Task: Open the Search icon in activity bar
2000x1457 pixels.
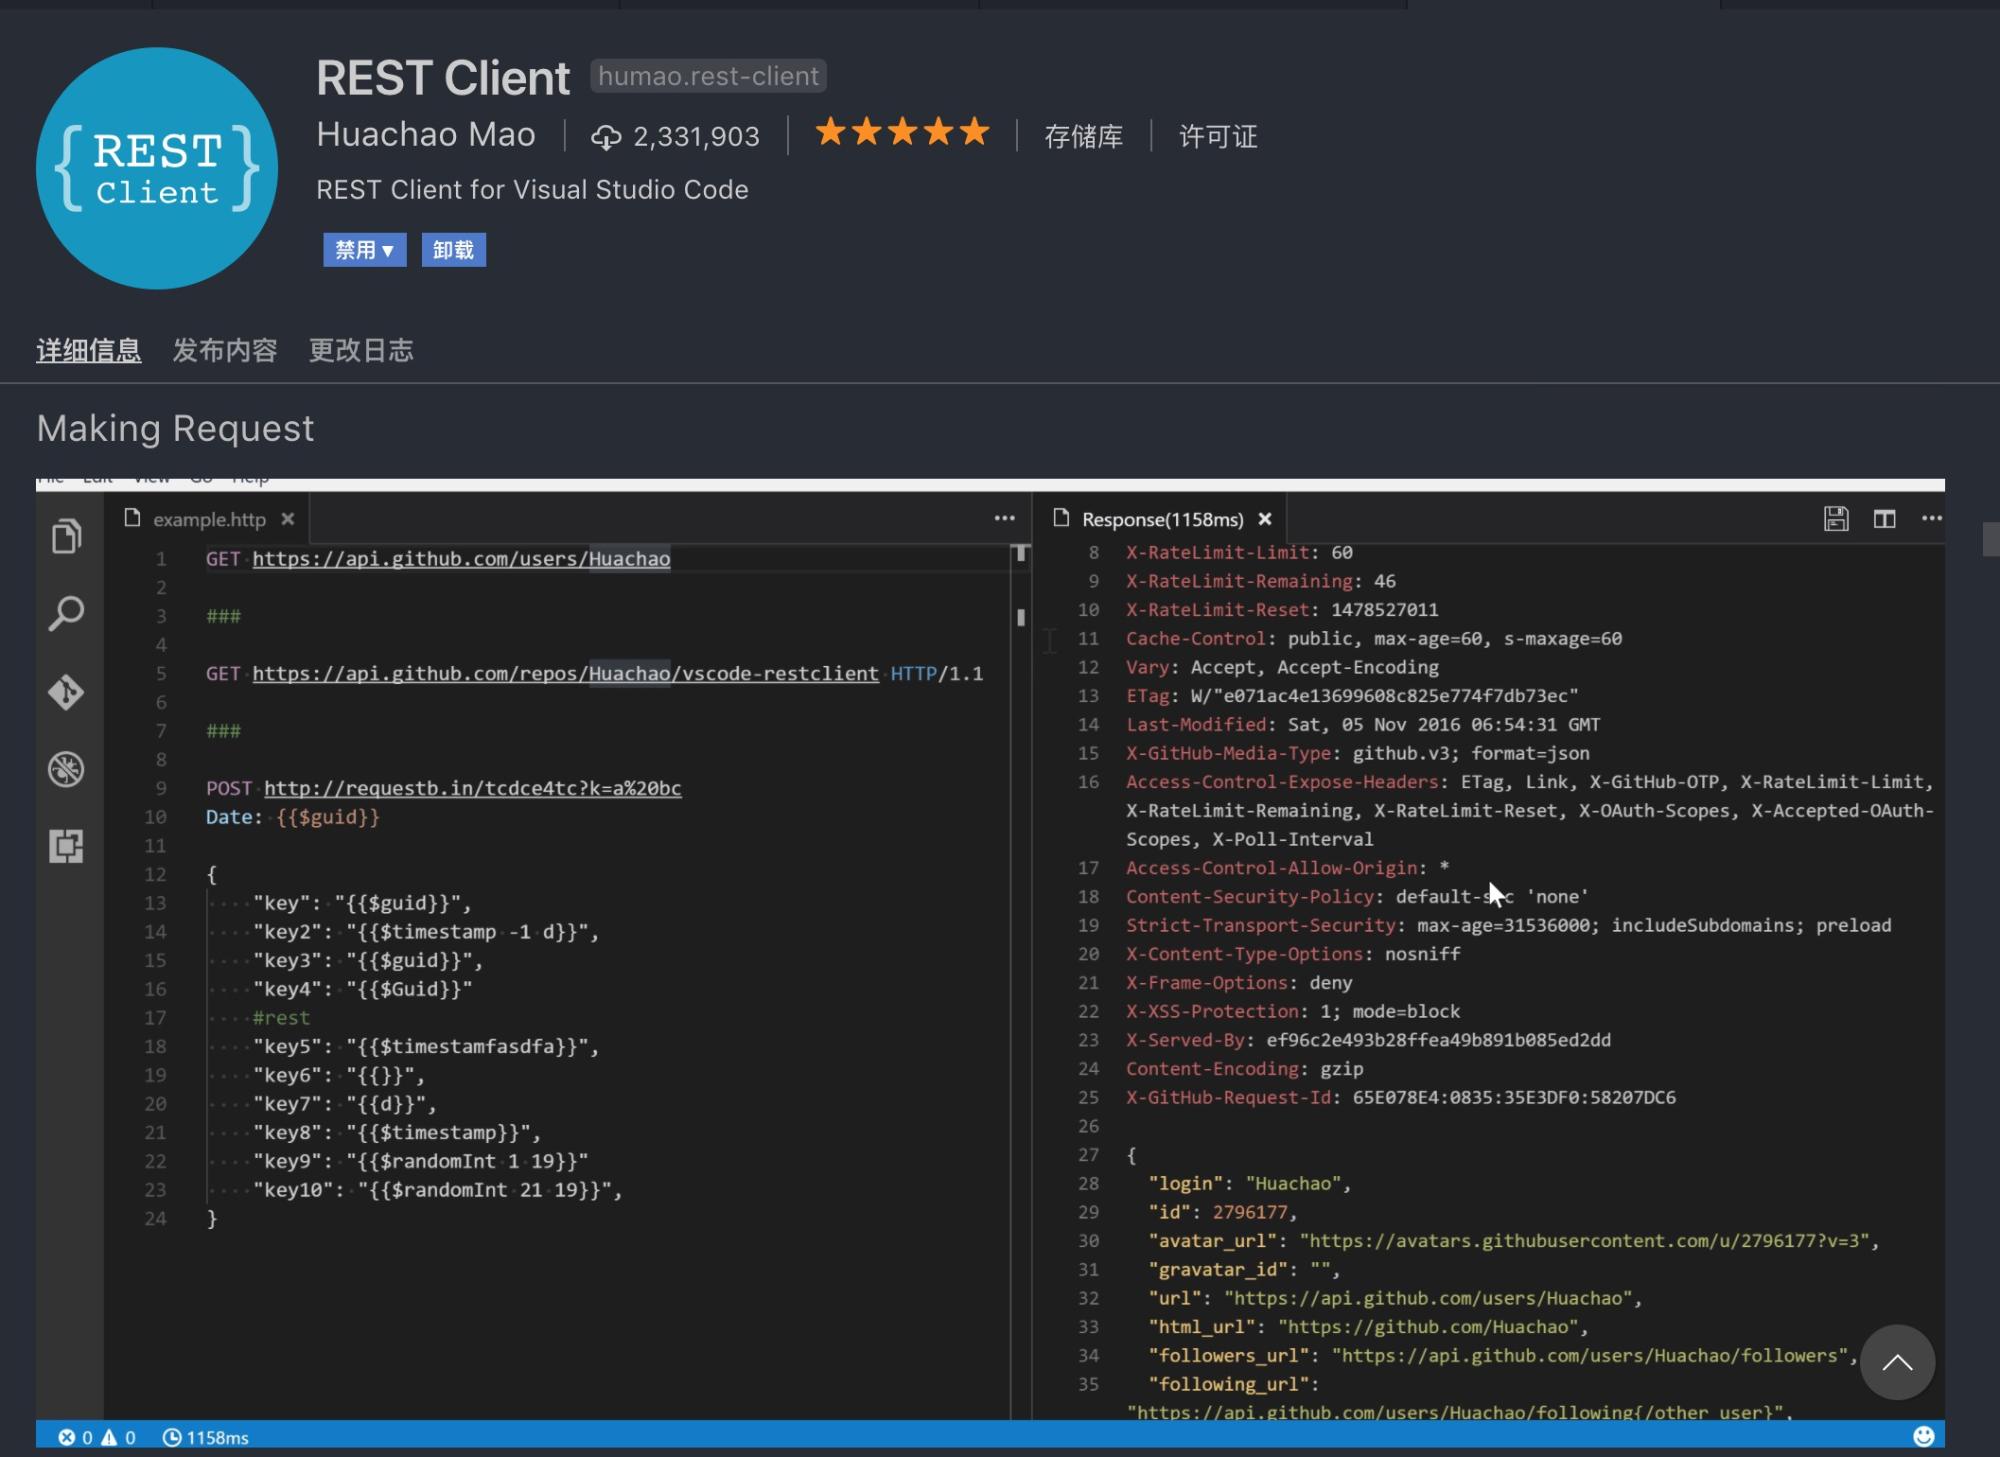Action: tap(67, 613)
